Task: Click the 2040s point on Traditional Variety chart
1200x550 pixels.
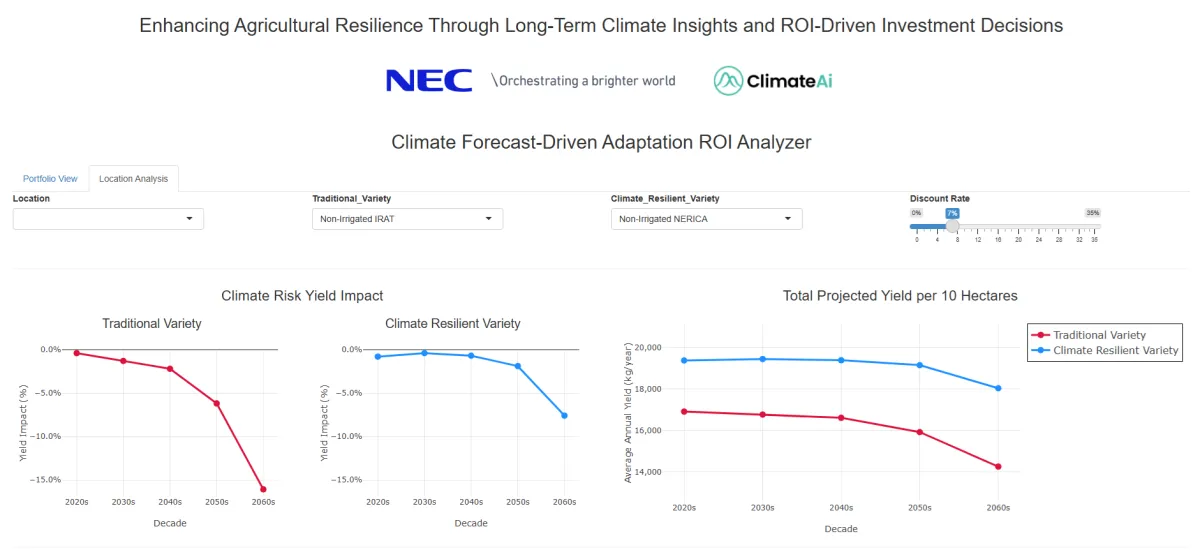Action: (170, 369)
